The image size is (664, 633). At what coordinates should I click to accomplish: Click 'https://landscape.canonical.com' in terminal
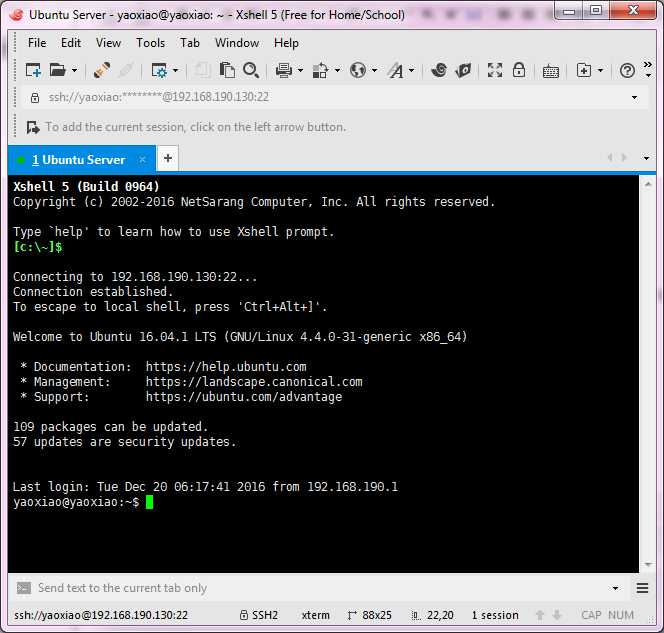pos(254,382)
